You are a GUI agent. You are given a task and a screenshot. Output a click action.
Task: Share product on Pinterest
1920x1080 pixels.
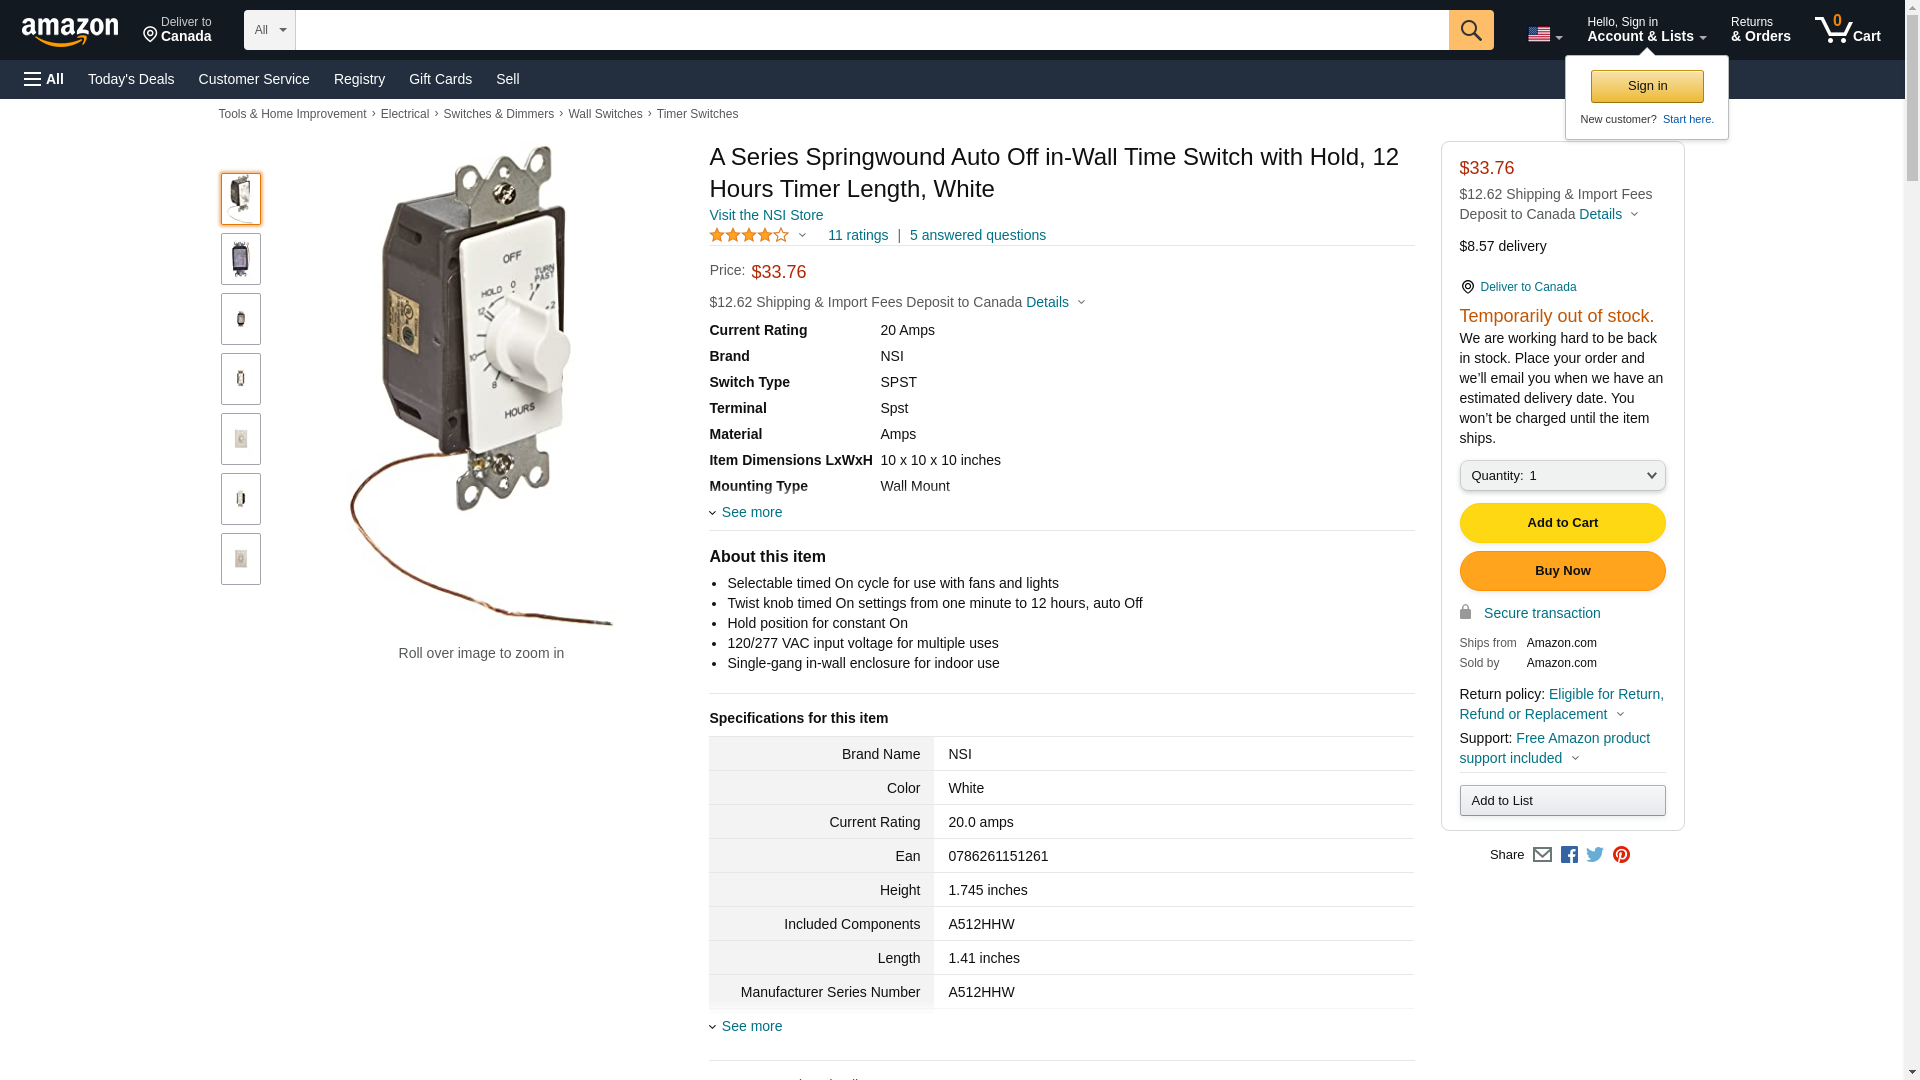click(x=1621, y=855)
